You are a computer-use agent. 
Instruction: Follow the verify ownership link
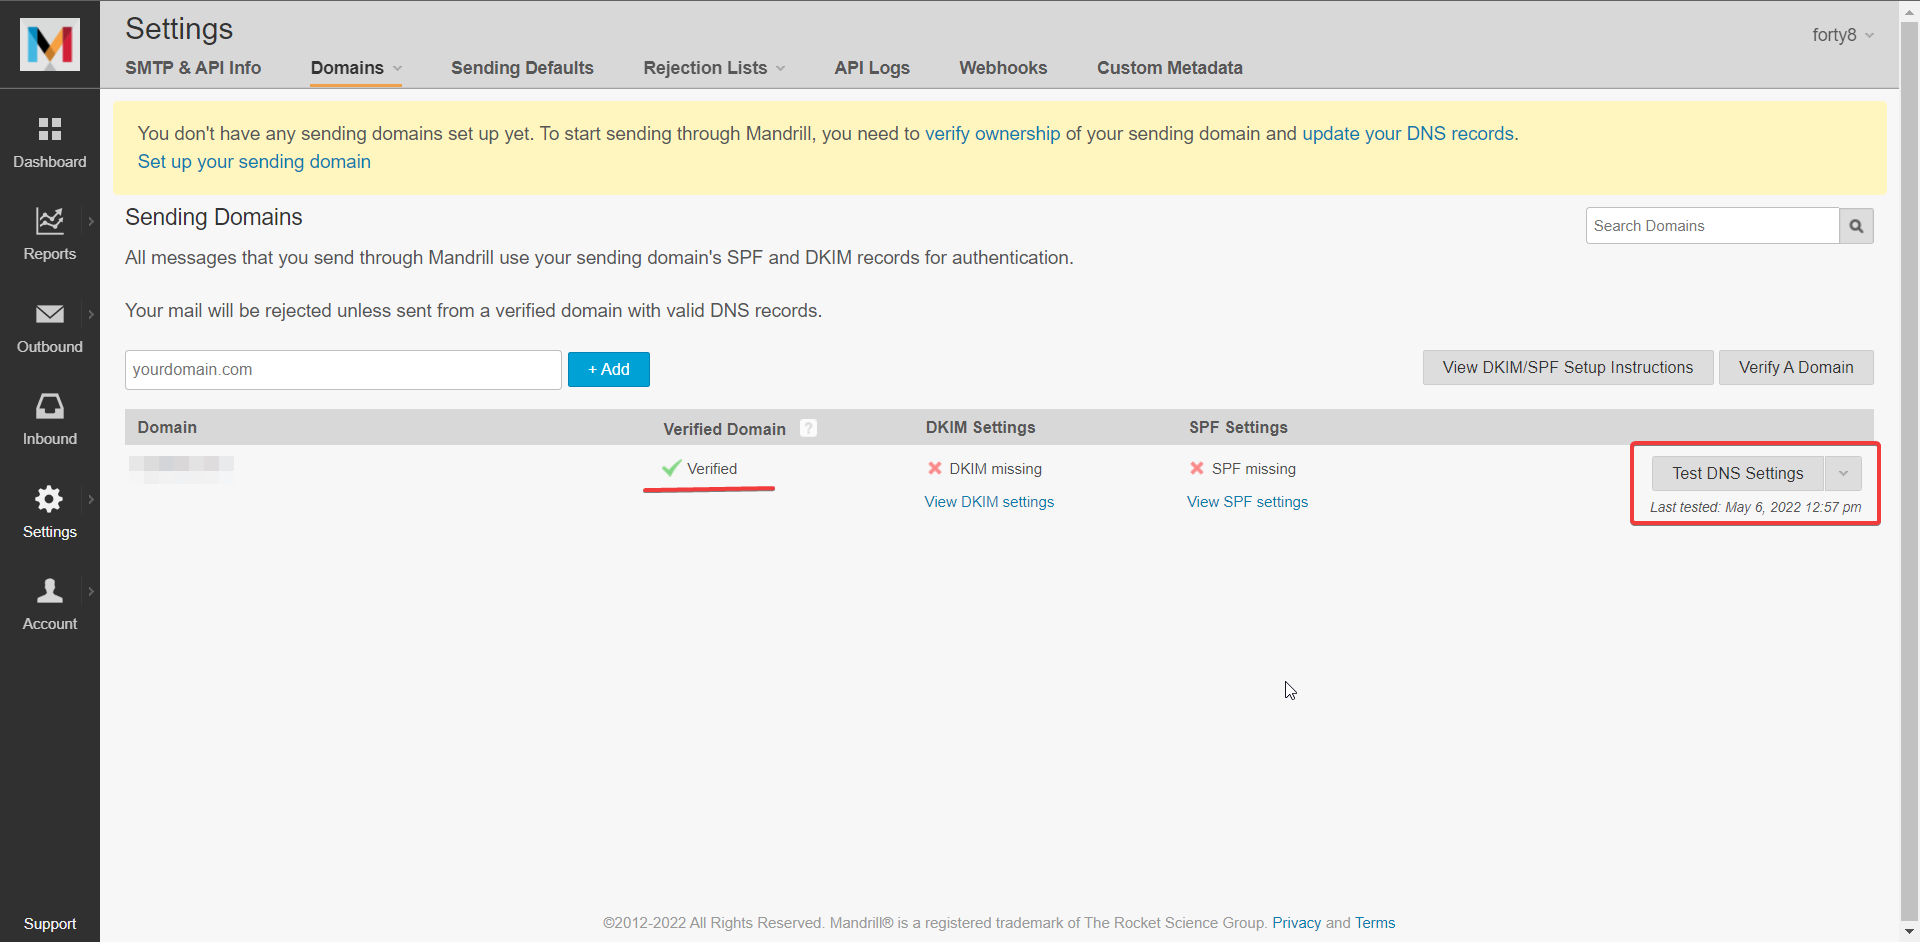coord(992,133)
